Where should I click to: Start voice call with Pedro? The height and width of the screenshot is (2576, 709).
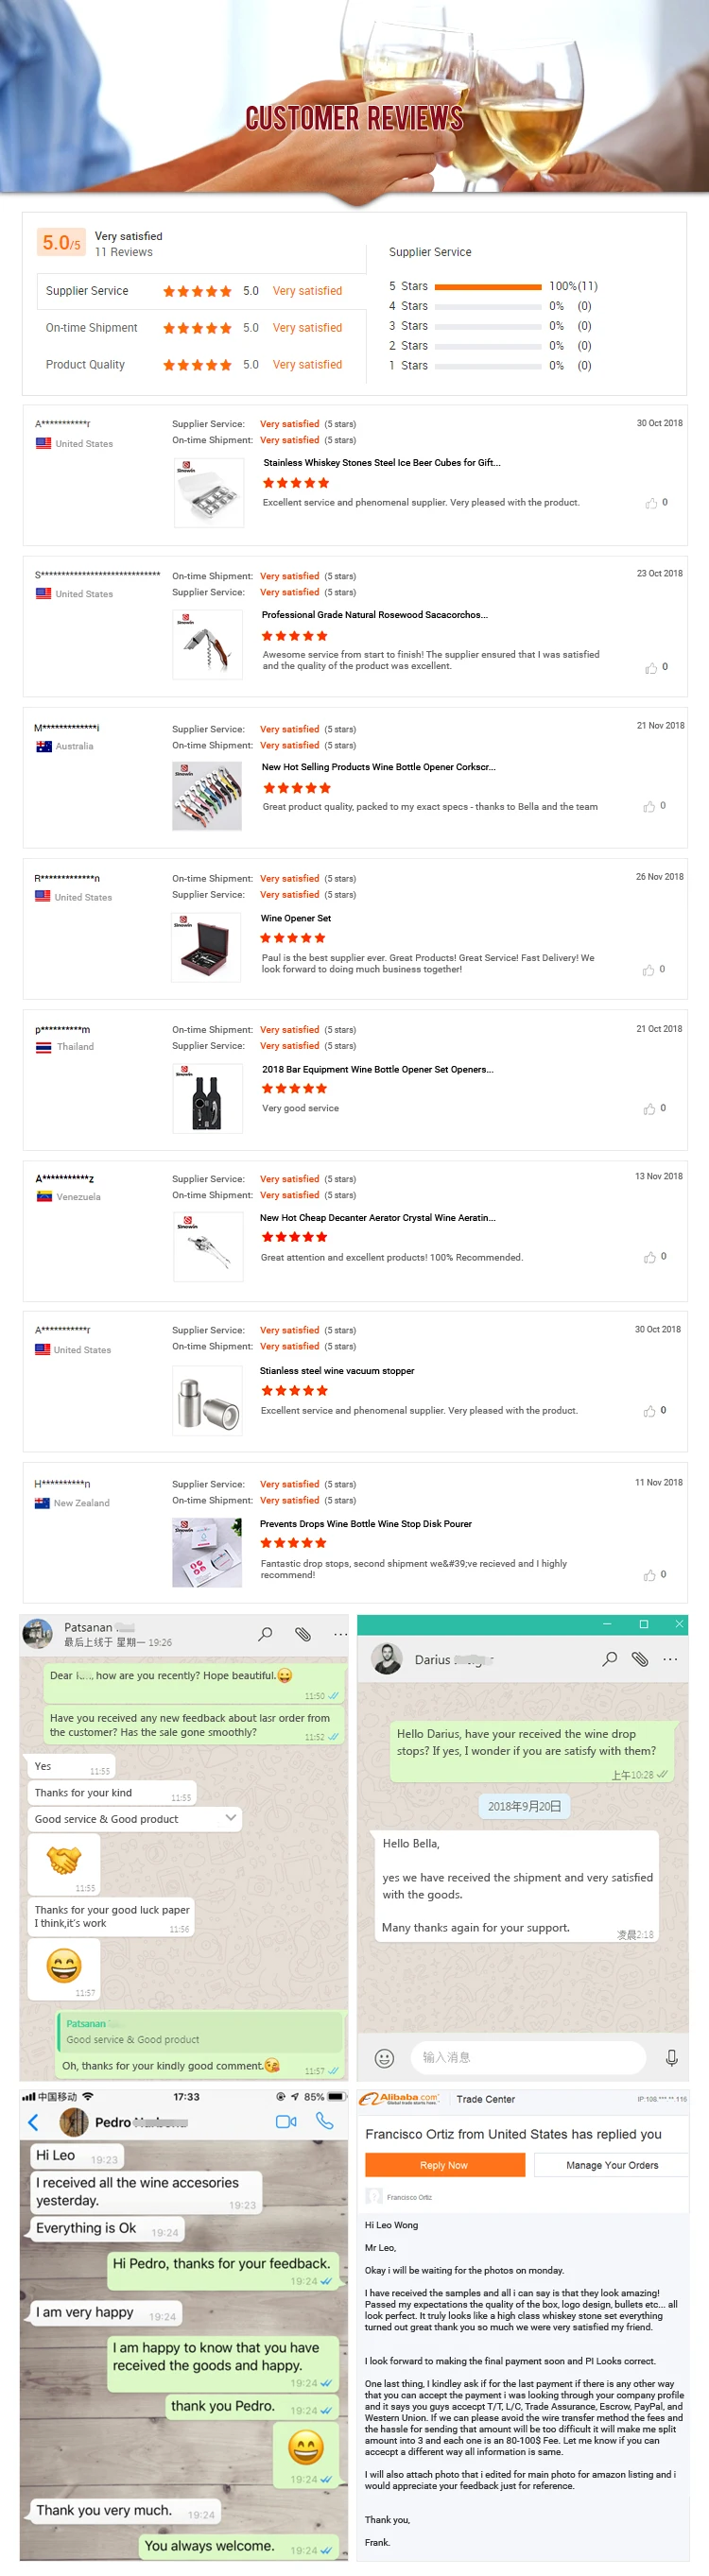(324, 2121)
